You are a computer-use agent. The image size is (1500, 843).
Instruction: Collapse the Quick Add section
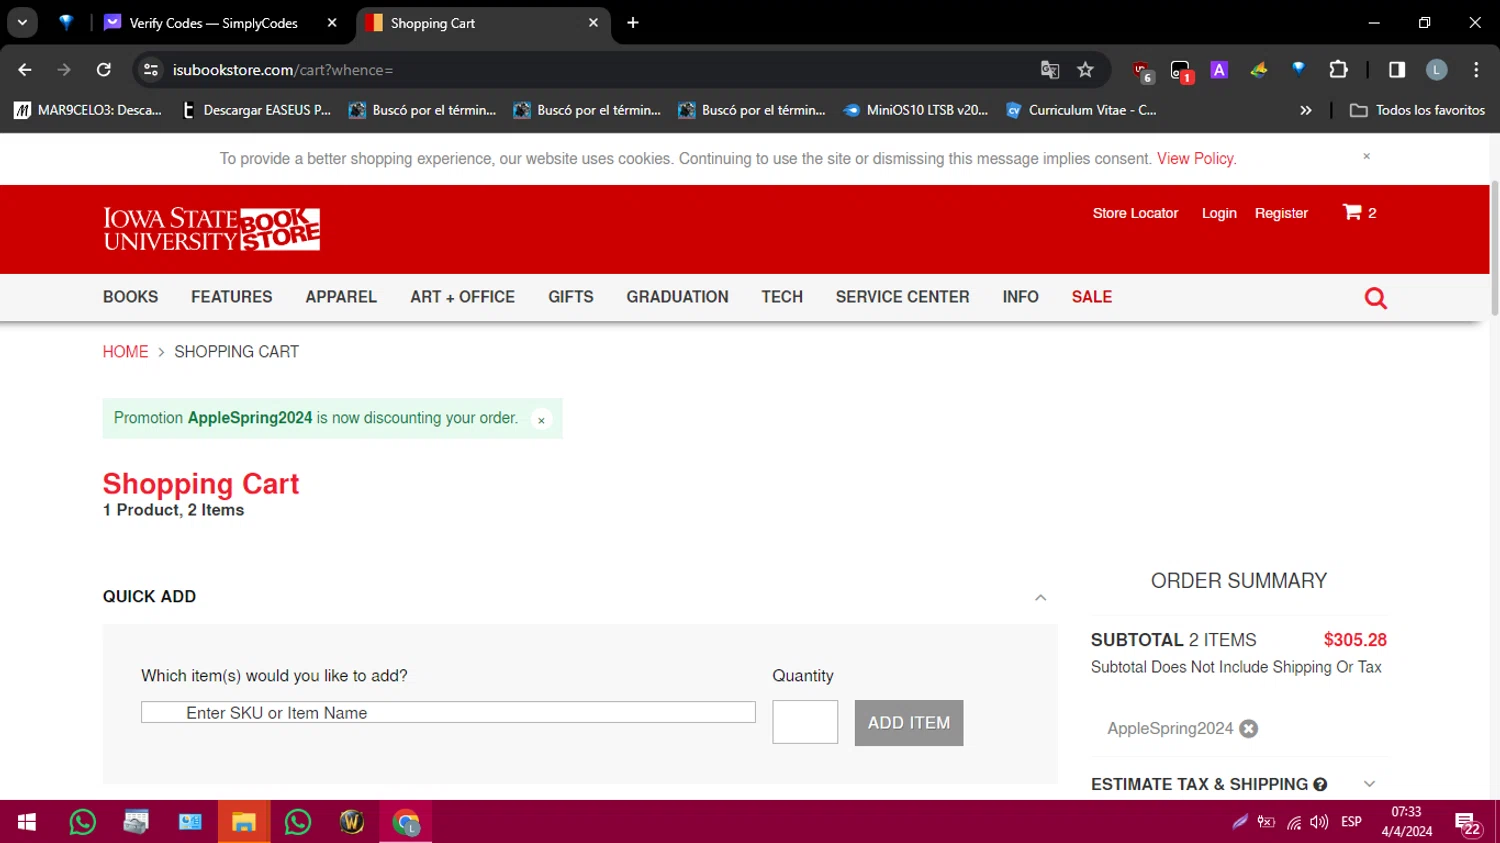click(1040, 597)
